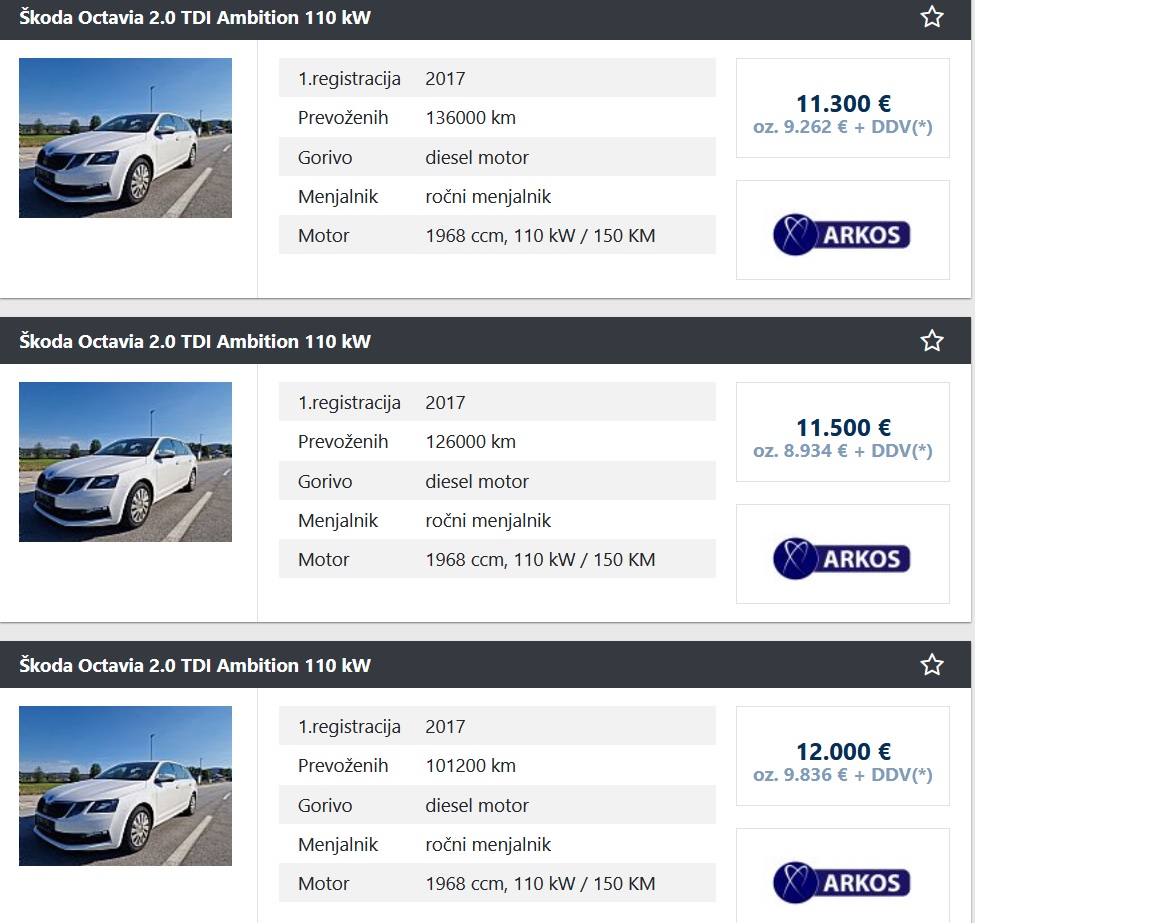Click '1968 ccm, 110 kW / 150 KM' in 11.500 € listing
Screen dimensions: 1152x923
(x=540, y=560)
